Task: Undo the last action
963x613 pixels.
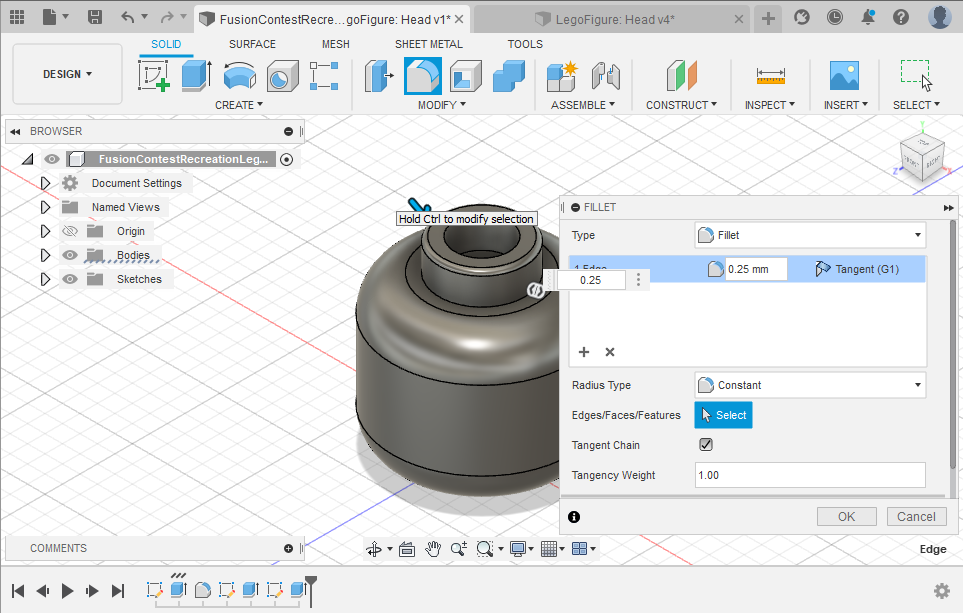Action: tap(128, 17)
